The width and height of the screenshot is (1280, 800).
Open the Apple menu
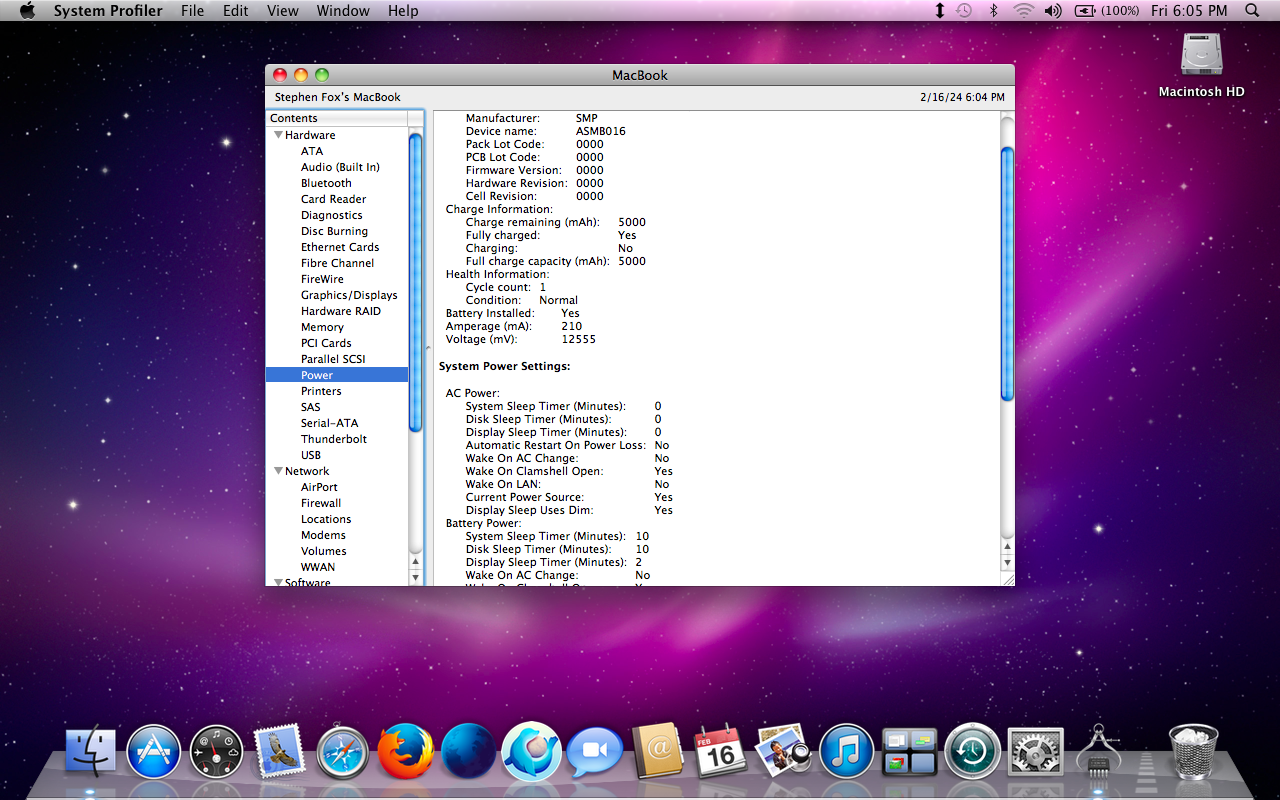click(27, 11)
